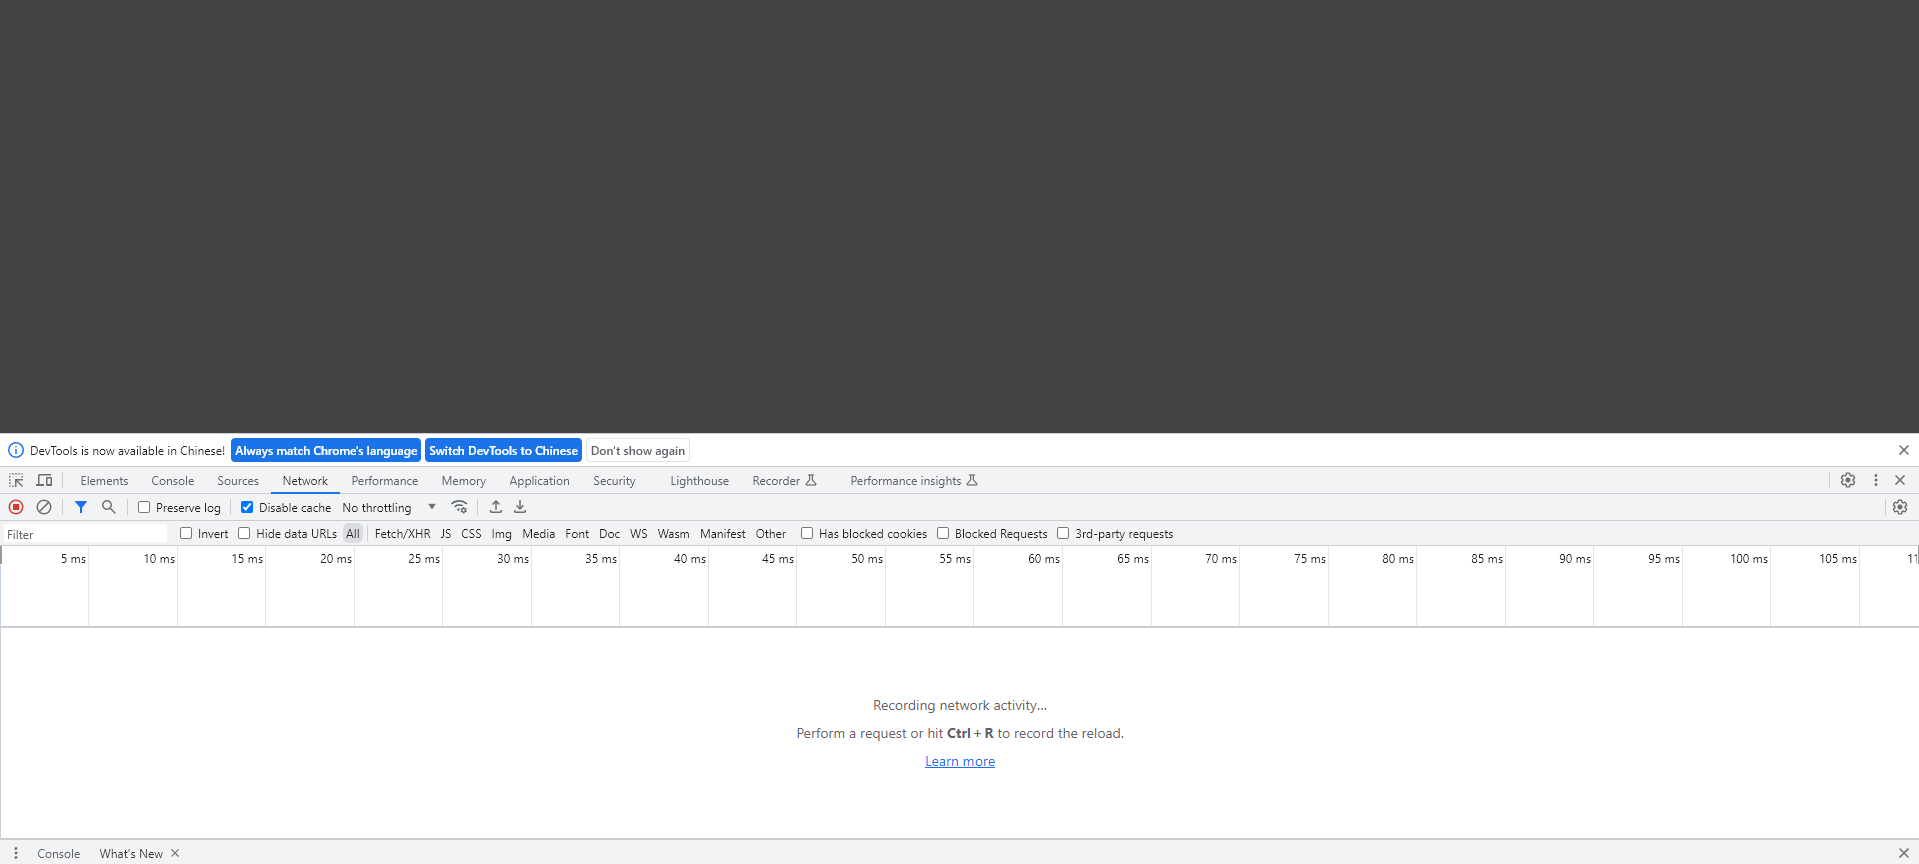Enable Preserve log checkbox
The height and width of the screenshot is (864, 1919).
pos(144,508)
